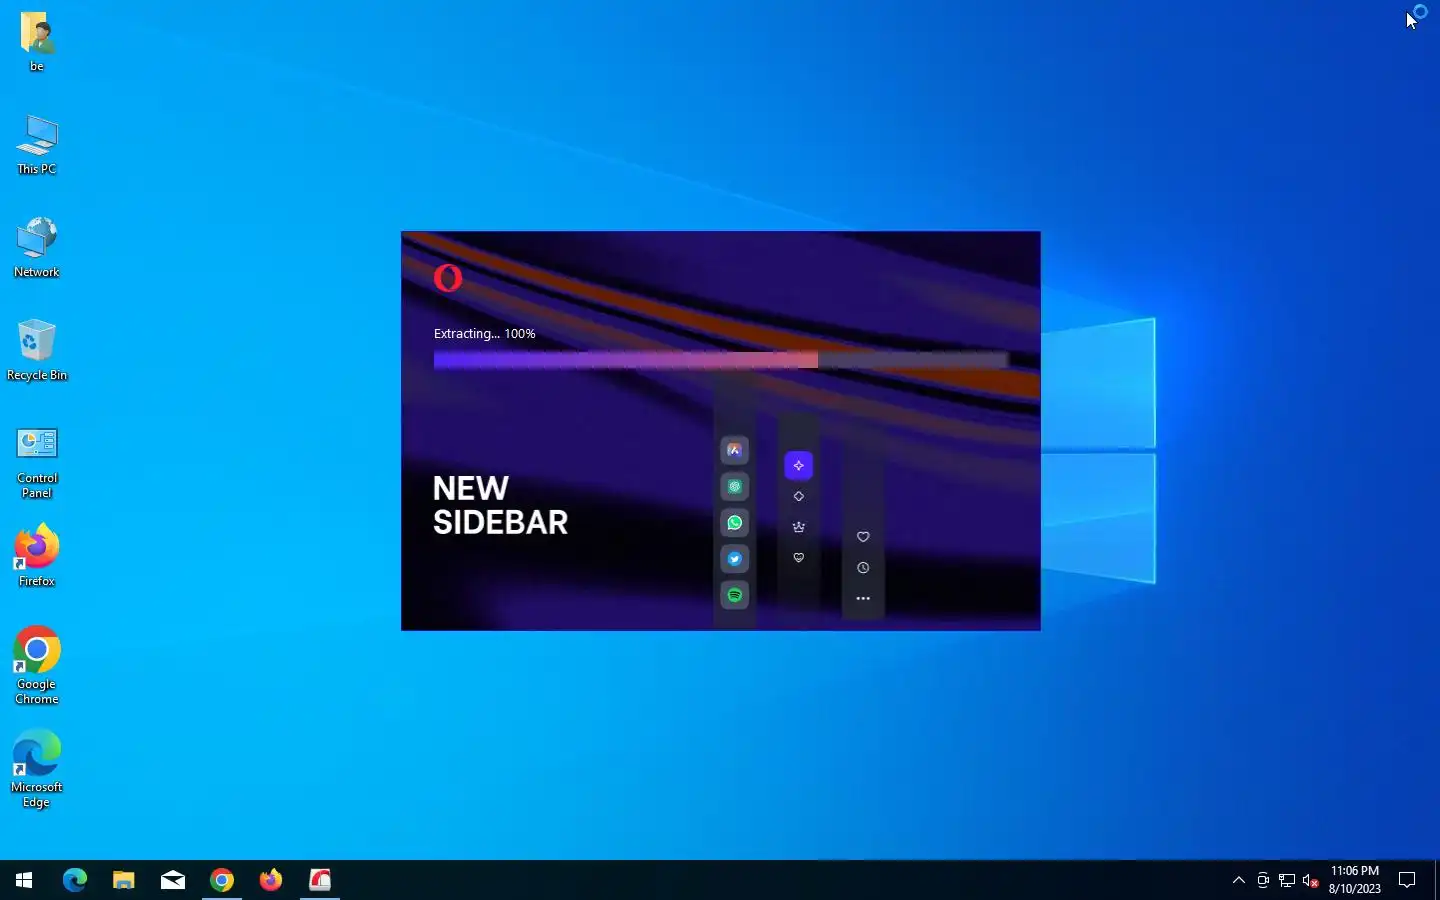Show hidden system tray icons

click(1239, 880)
